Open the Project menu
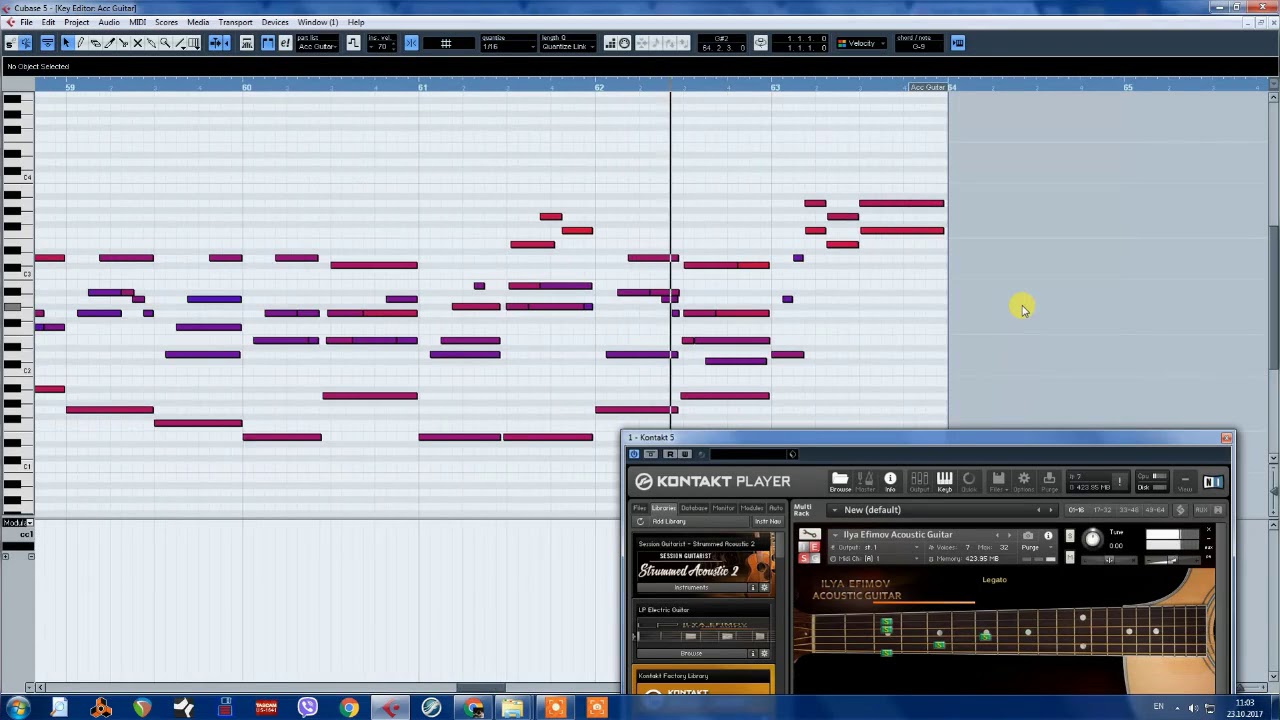 click(x=76, y=22)
